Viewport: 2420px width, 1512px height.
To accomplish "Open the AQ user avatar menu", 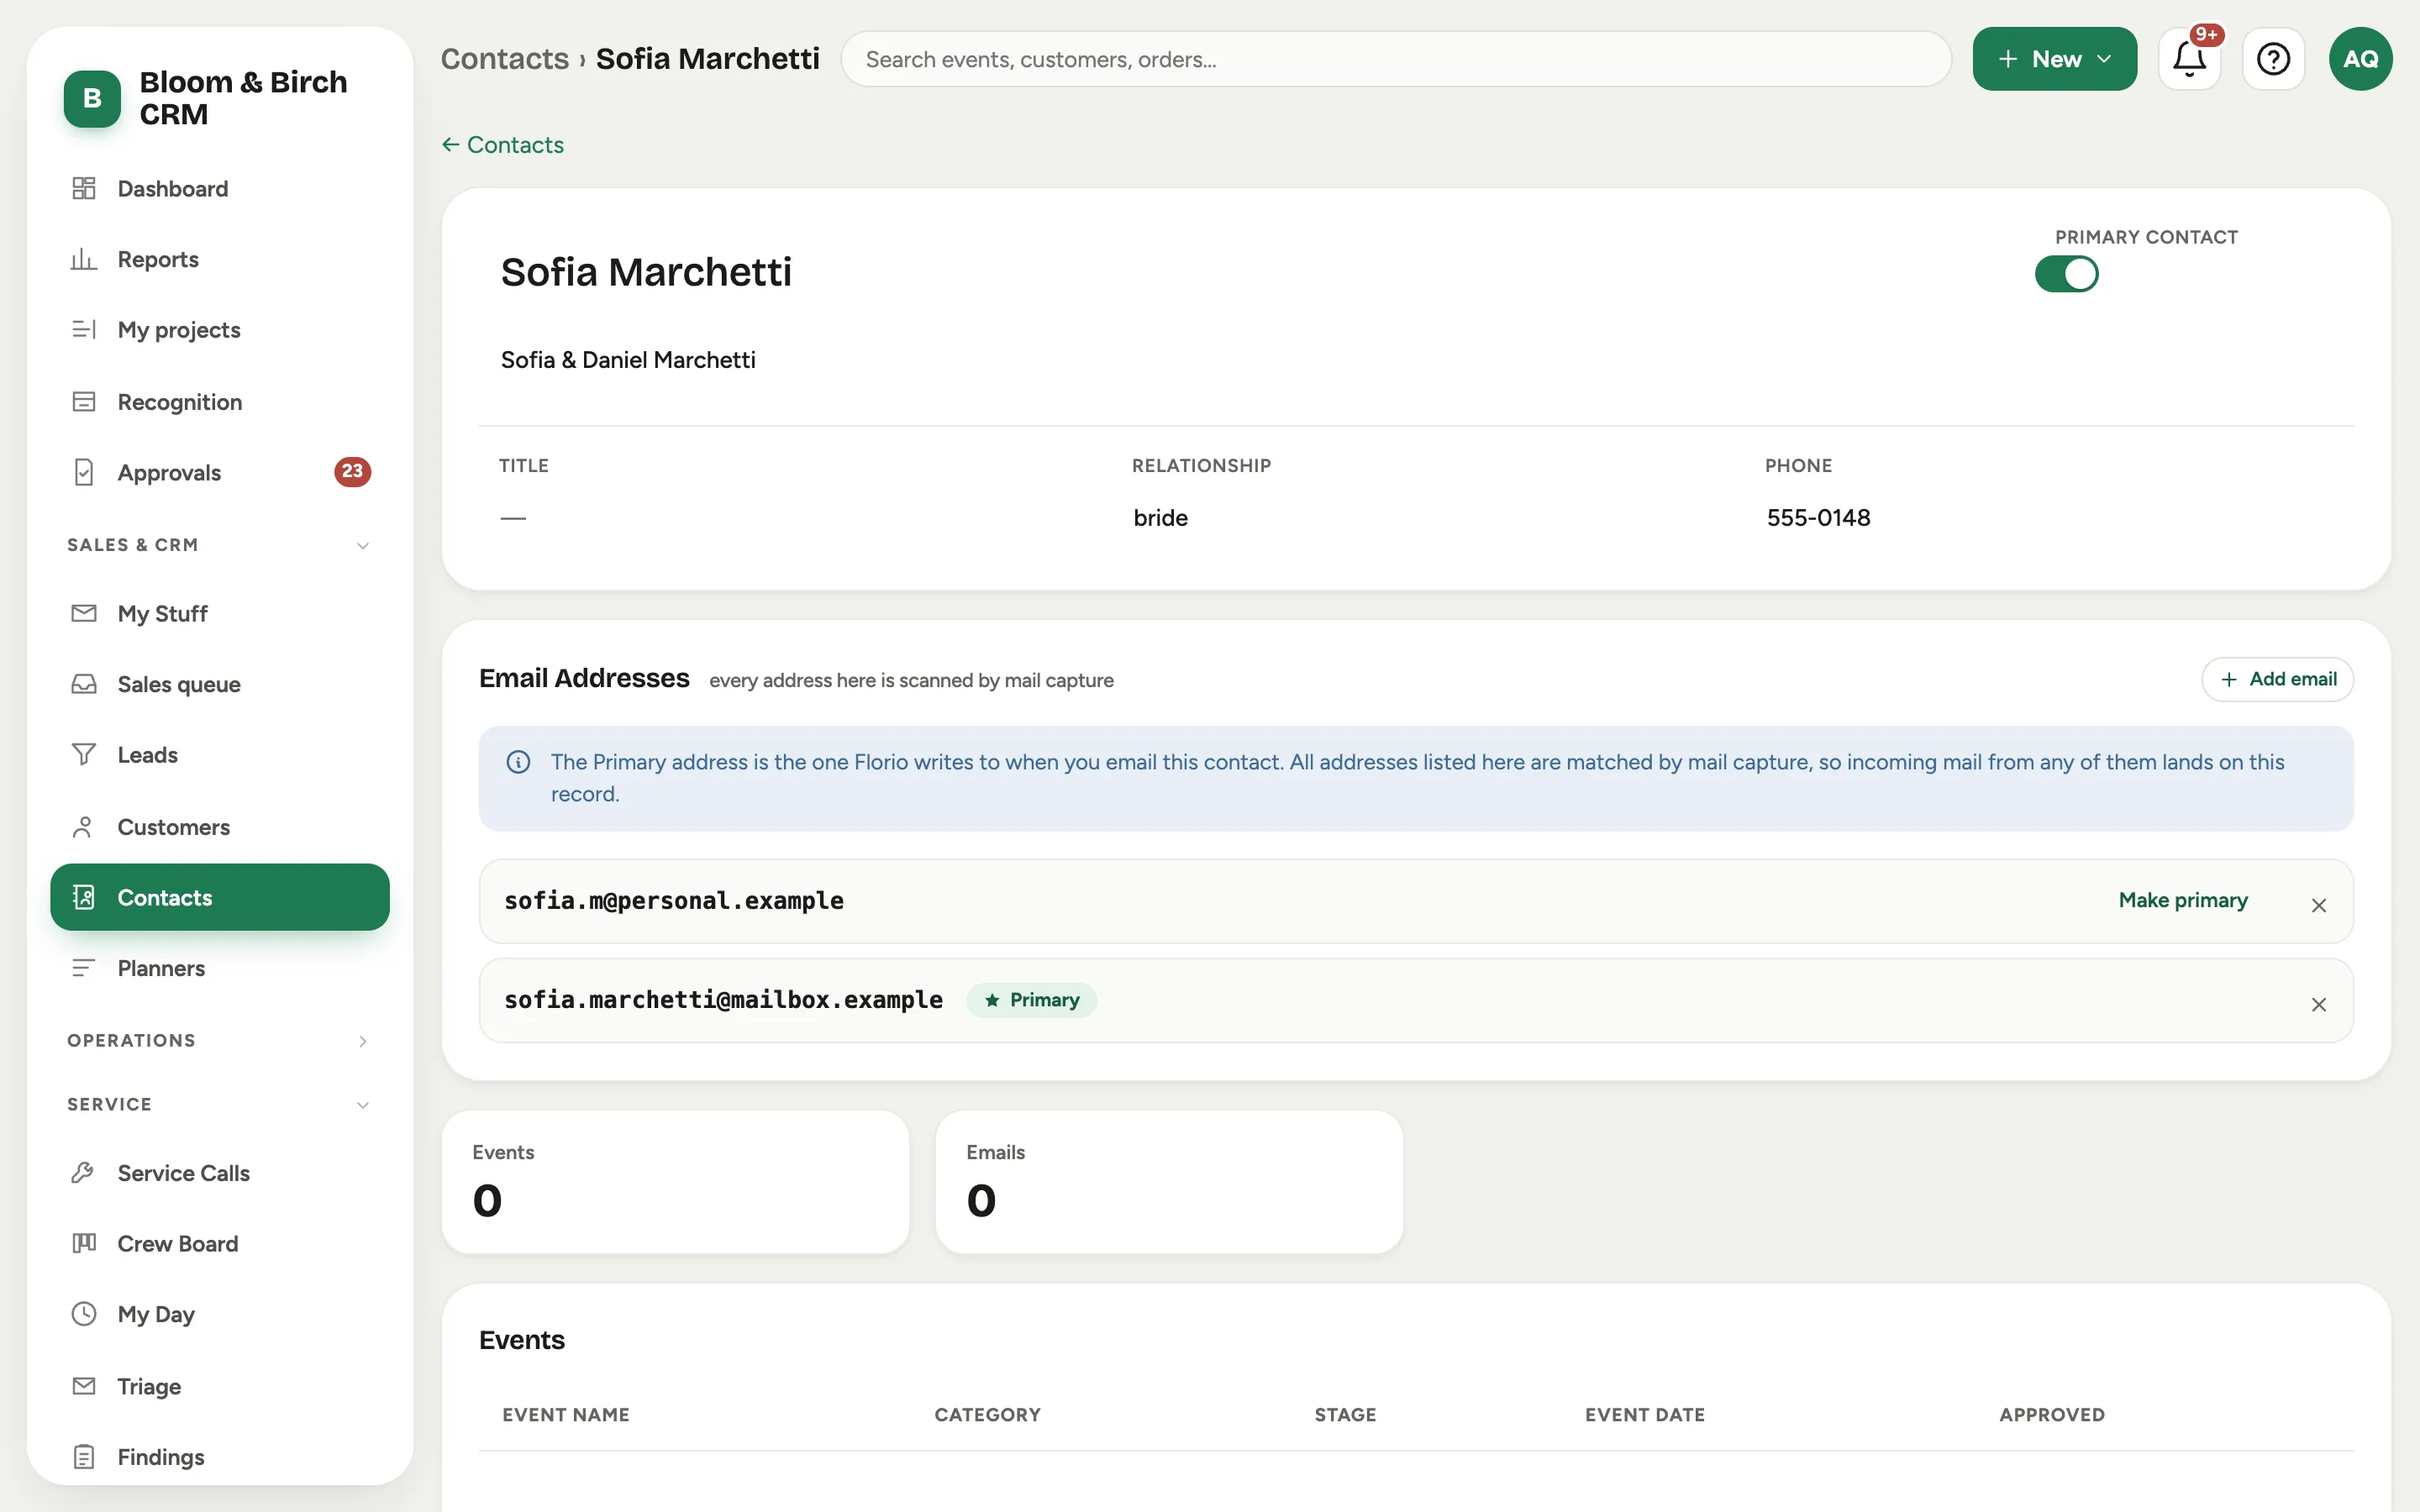I will pyautogui.click(x=2360, y=59).
